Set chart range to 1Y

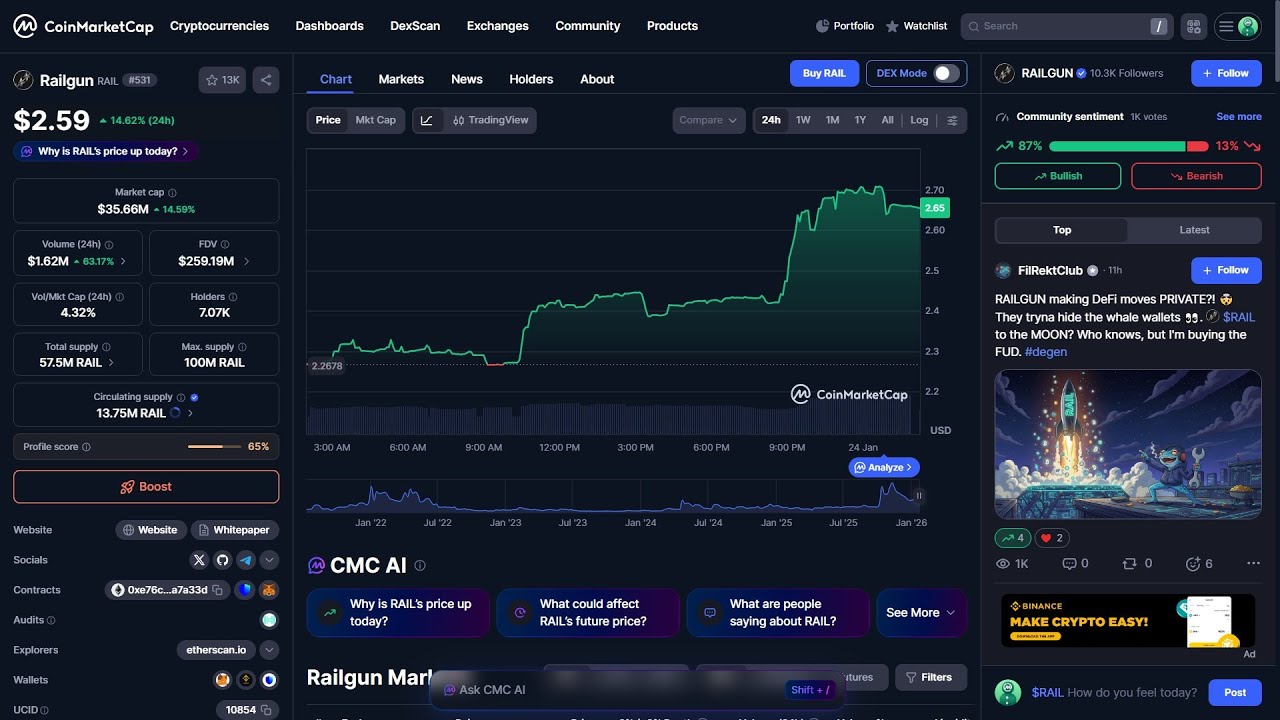pos(860,120)
